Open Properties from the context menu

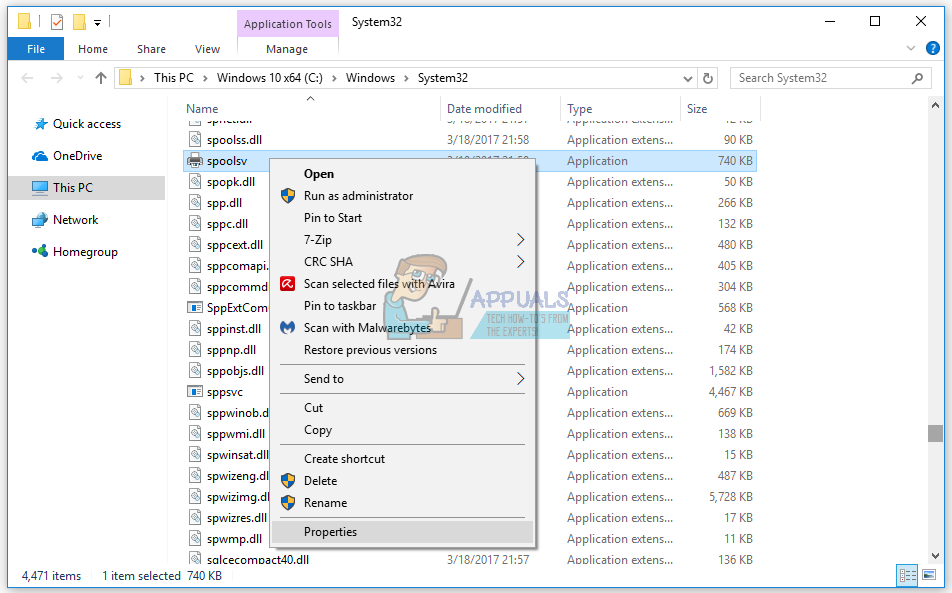tap(402, 532)
